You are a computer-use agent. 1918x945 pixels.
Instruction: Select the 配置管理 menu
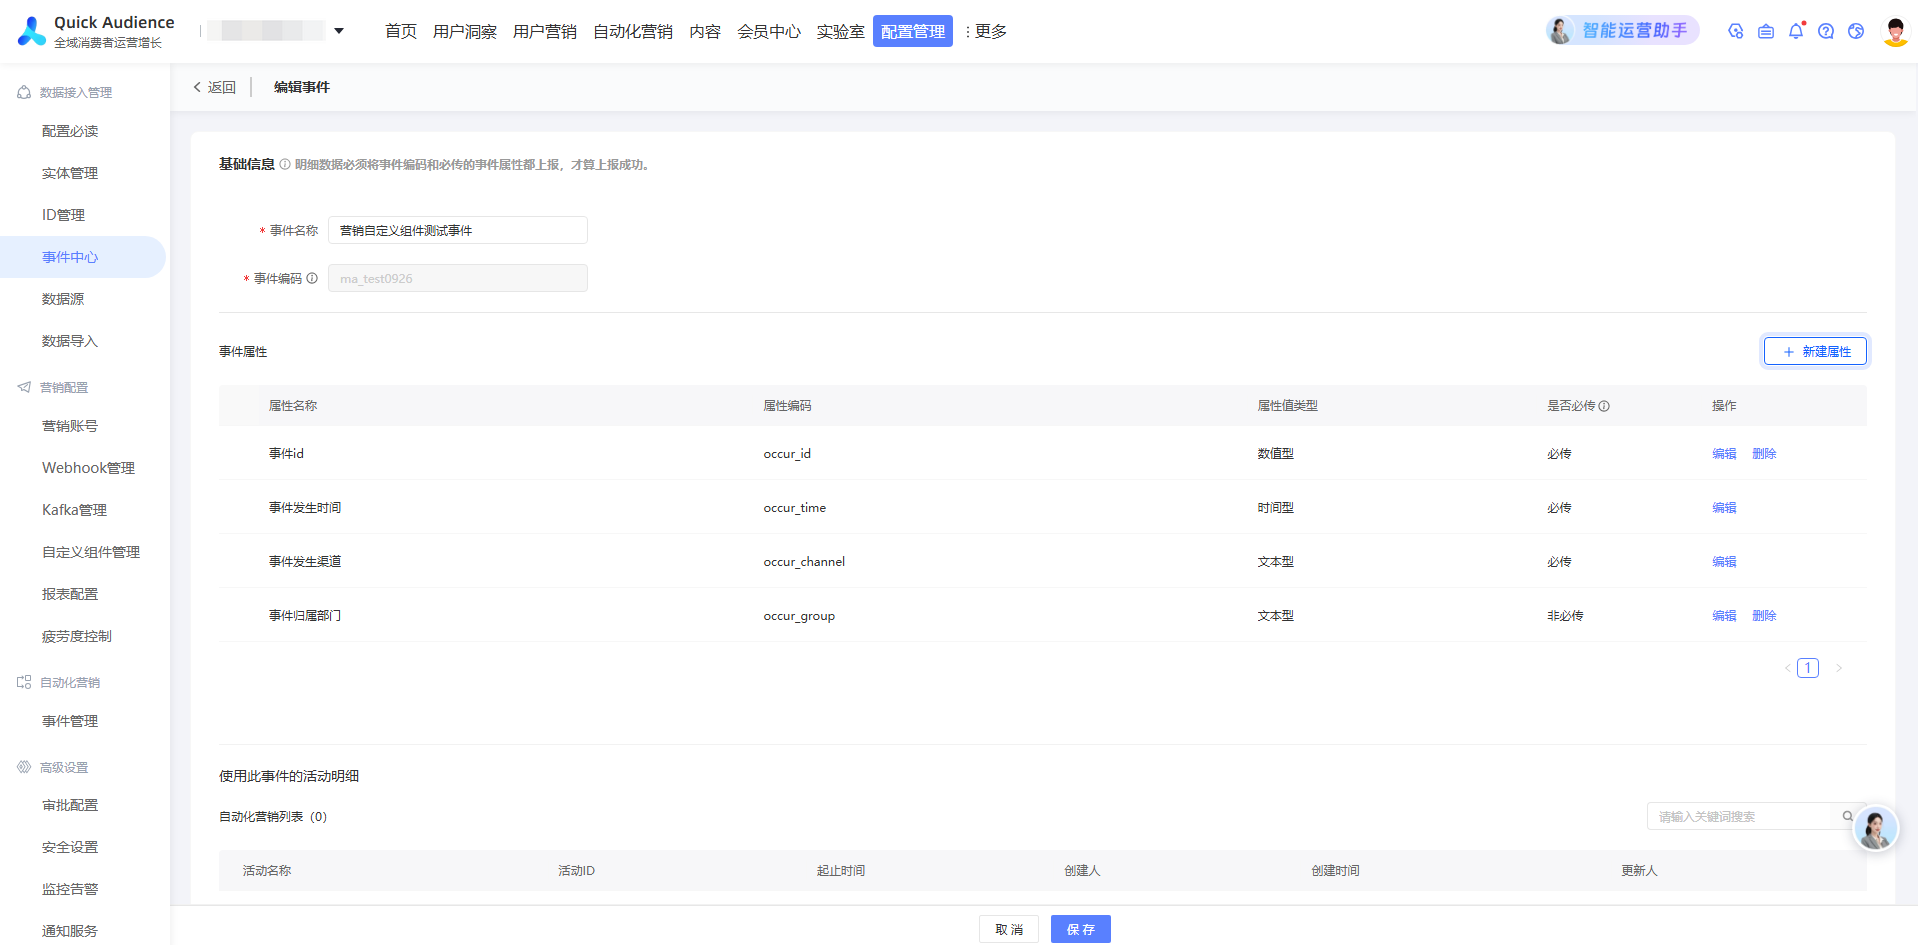(913, 31)
